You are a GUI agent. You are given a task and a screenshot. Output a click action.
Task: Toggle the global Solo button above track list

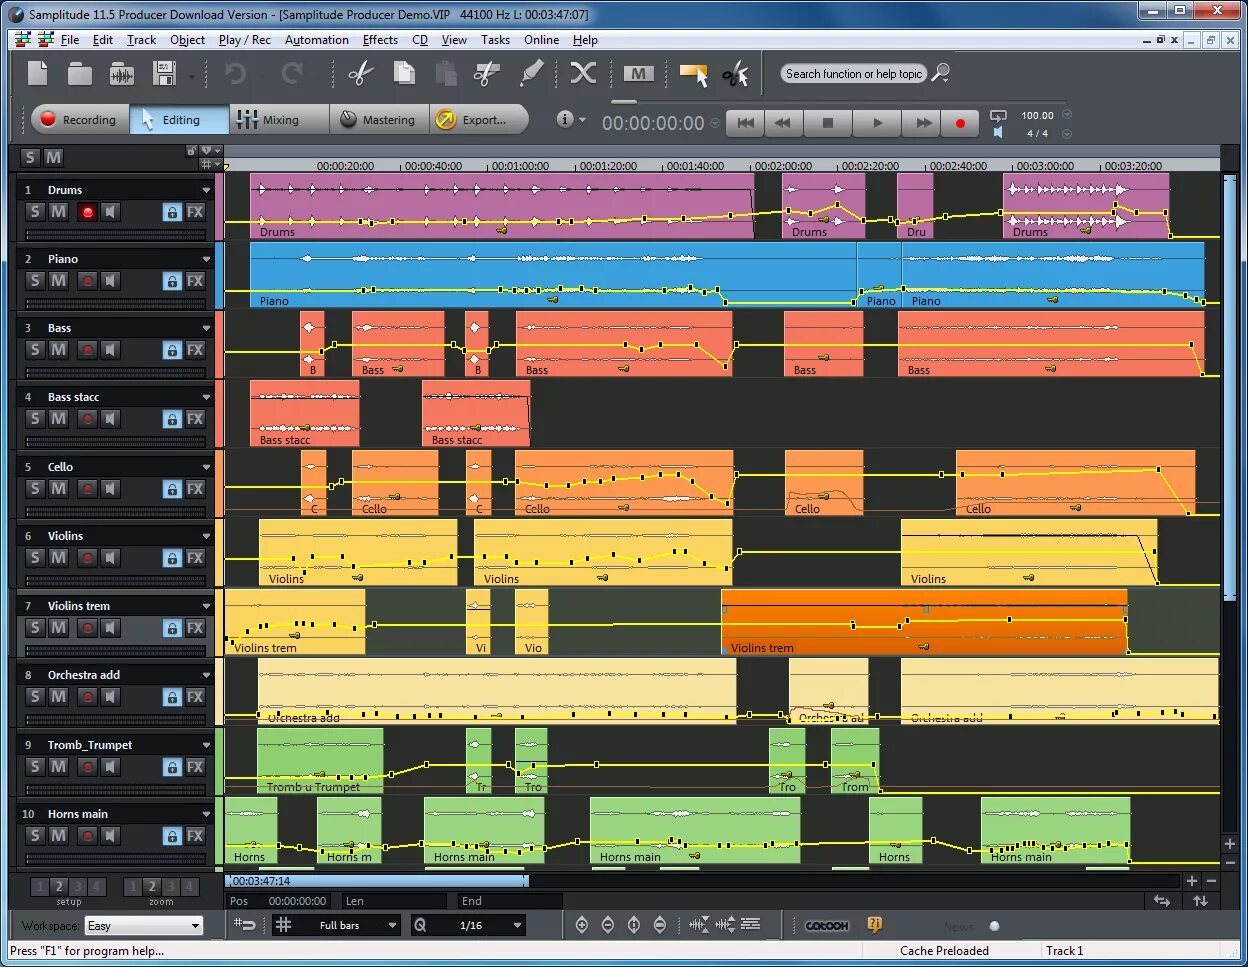[x=31, y=157]
